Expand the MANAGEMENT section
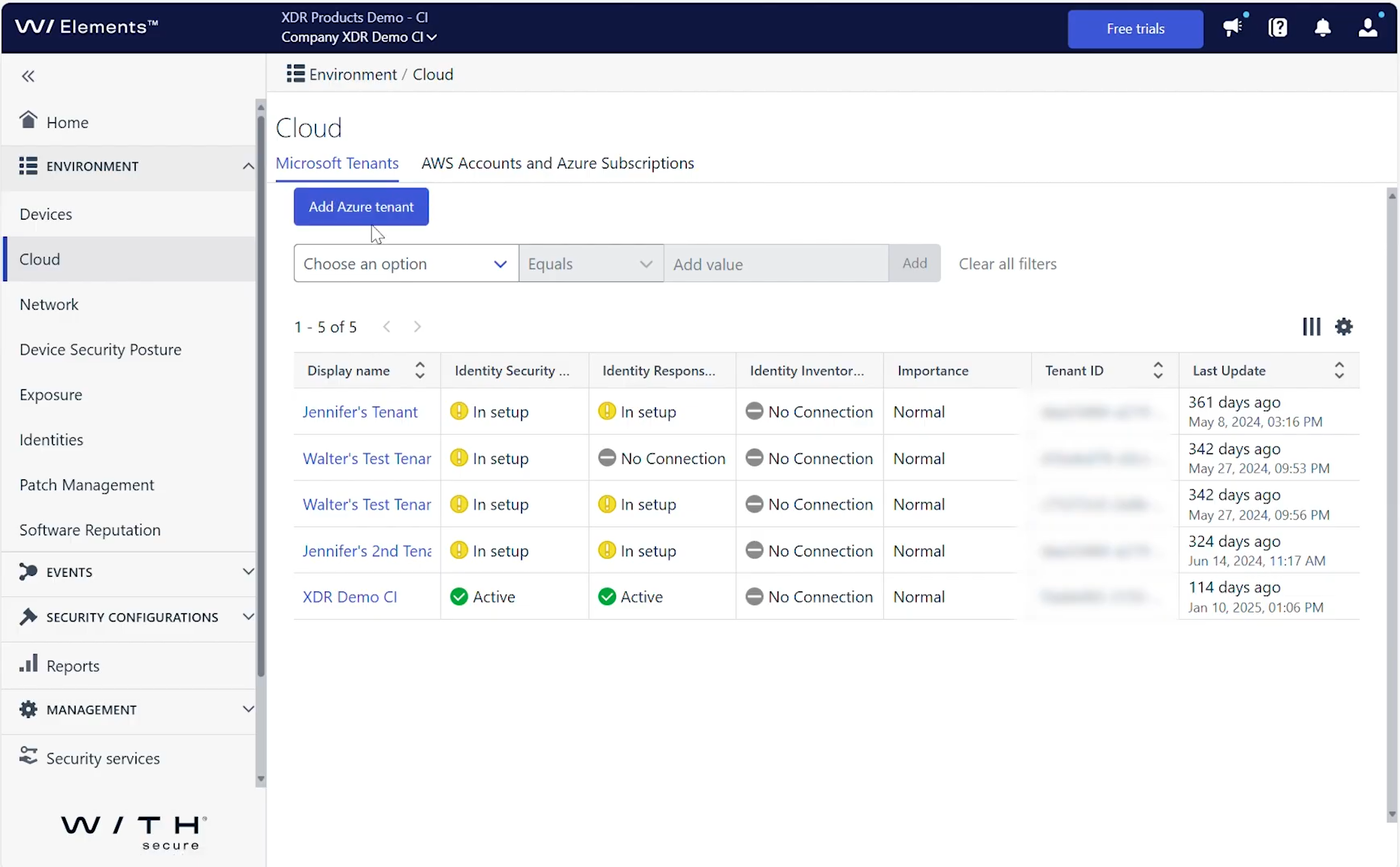 [248, 709]
